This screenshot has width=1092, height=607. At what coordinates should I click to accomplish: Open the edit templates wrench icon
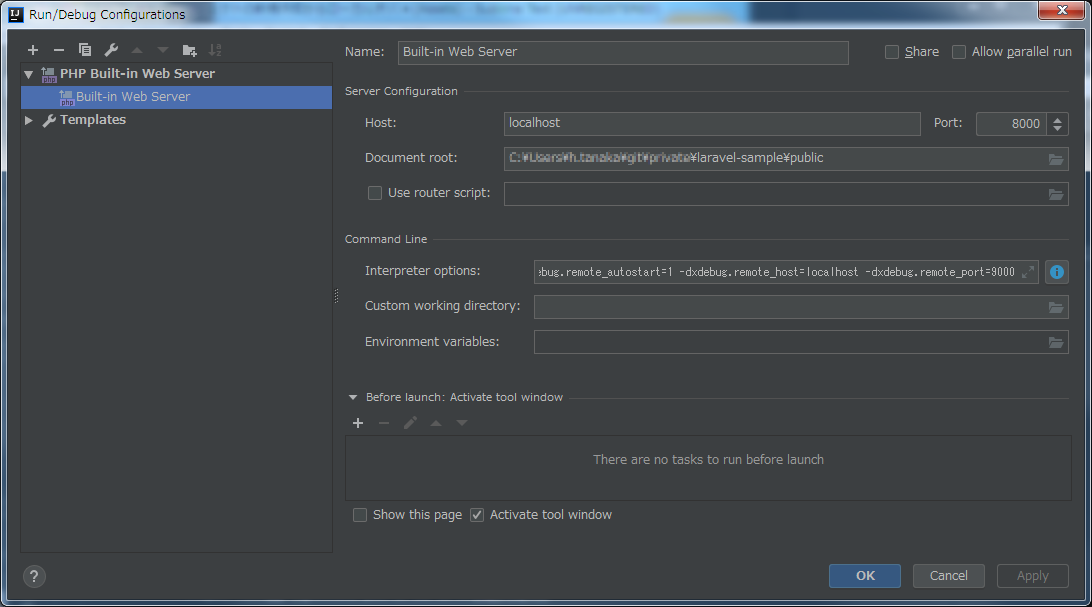[111, 50]
